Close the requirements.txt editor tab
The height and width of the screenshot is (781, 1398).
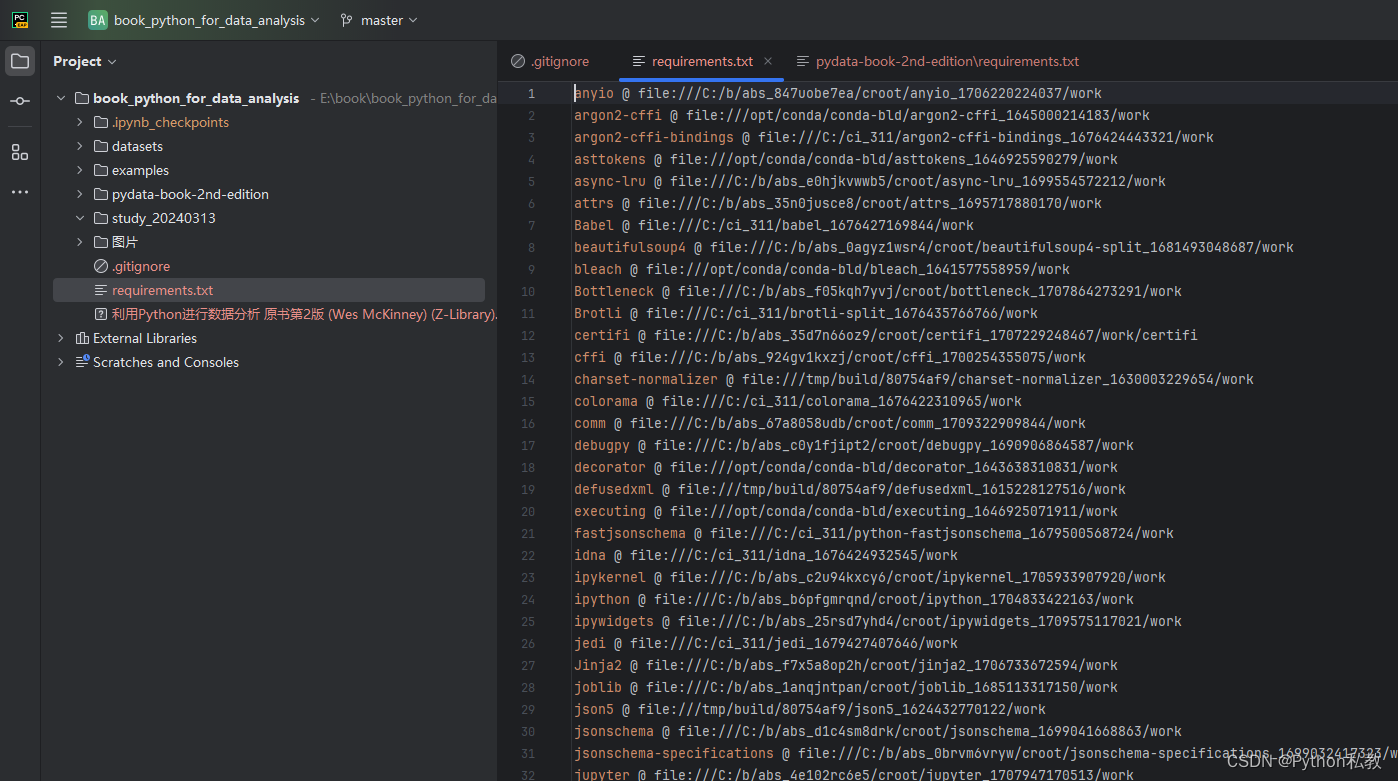point(767,61)
